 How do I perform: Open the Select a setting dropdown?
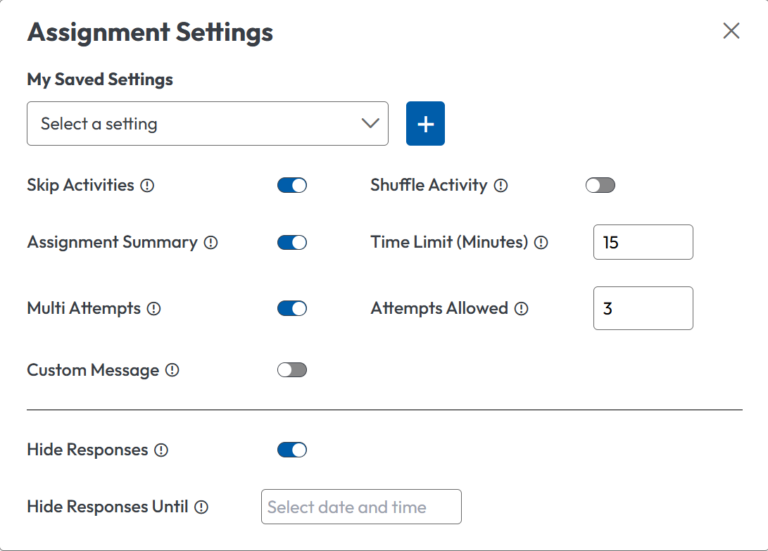(x=207, y=124)
